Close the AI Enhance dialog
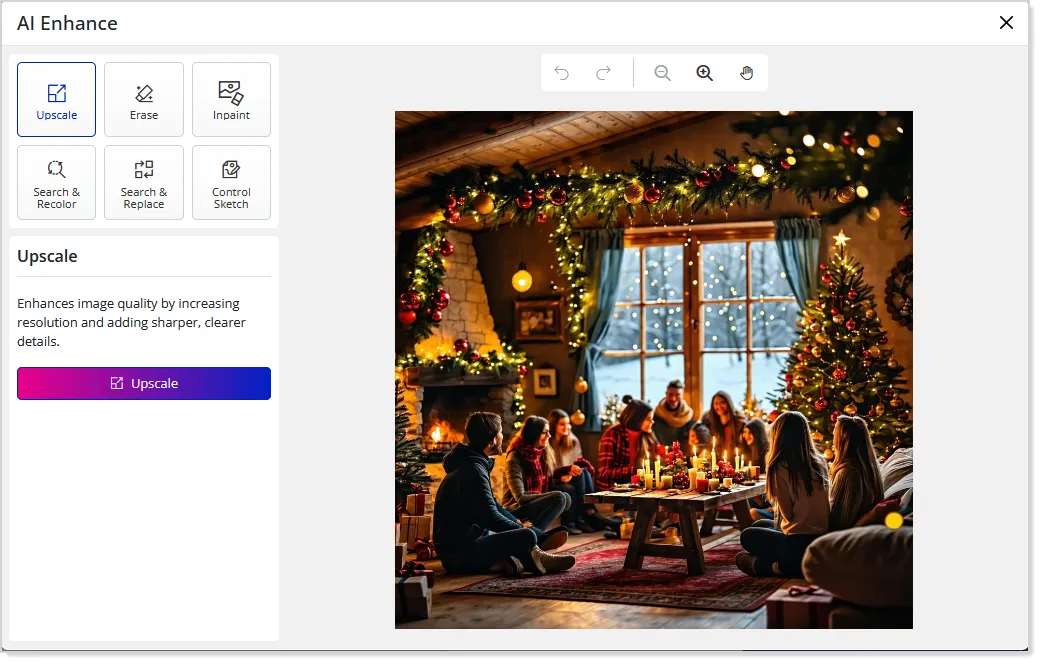The width and height of the screenshot is (1040, 663). click(1006, 23)
